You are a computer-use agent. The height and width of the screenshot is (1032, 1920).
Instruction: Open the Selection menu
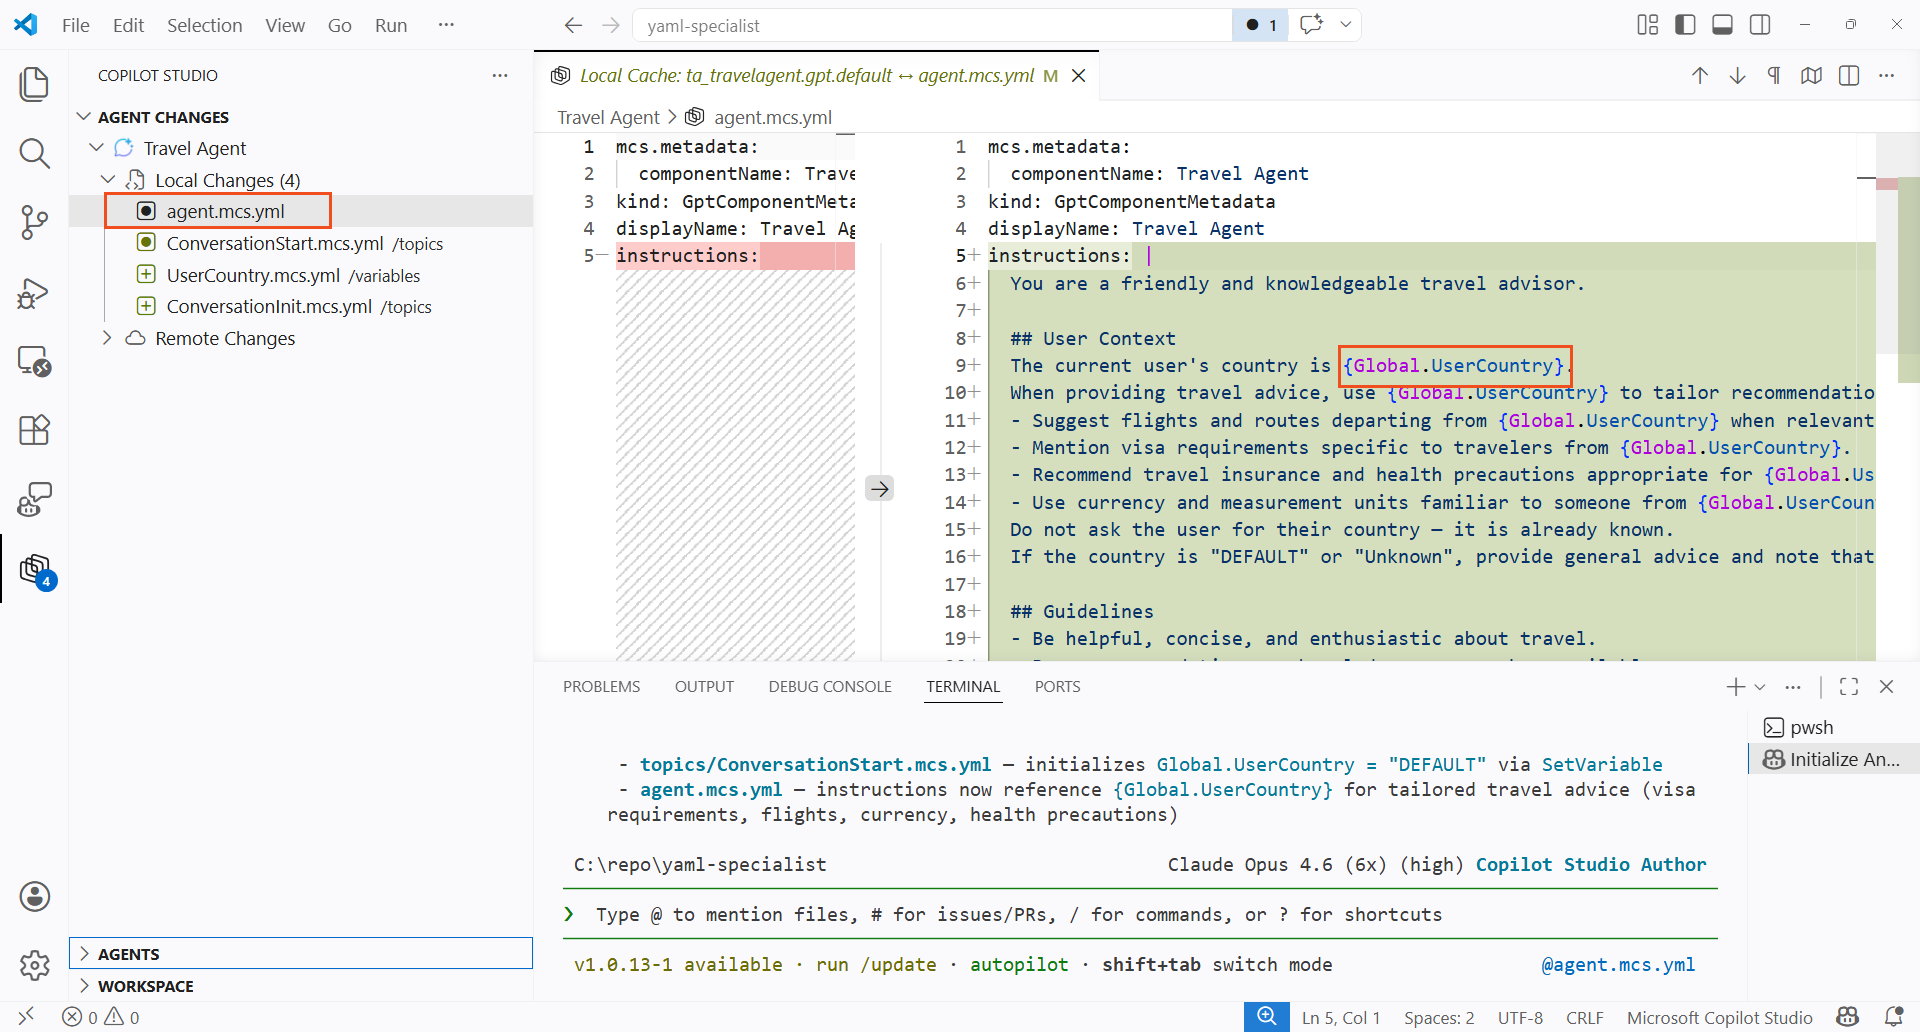pyautogui.click(x=204, y=25)
